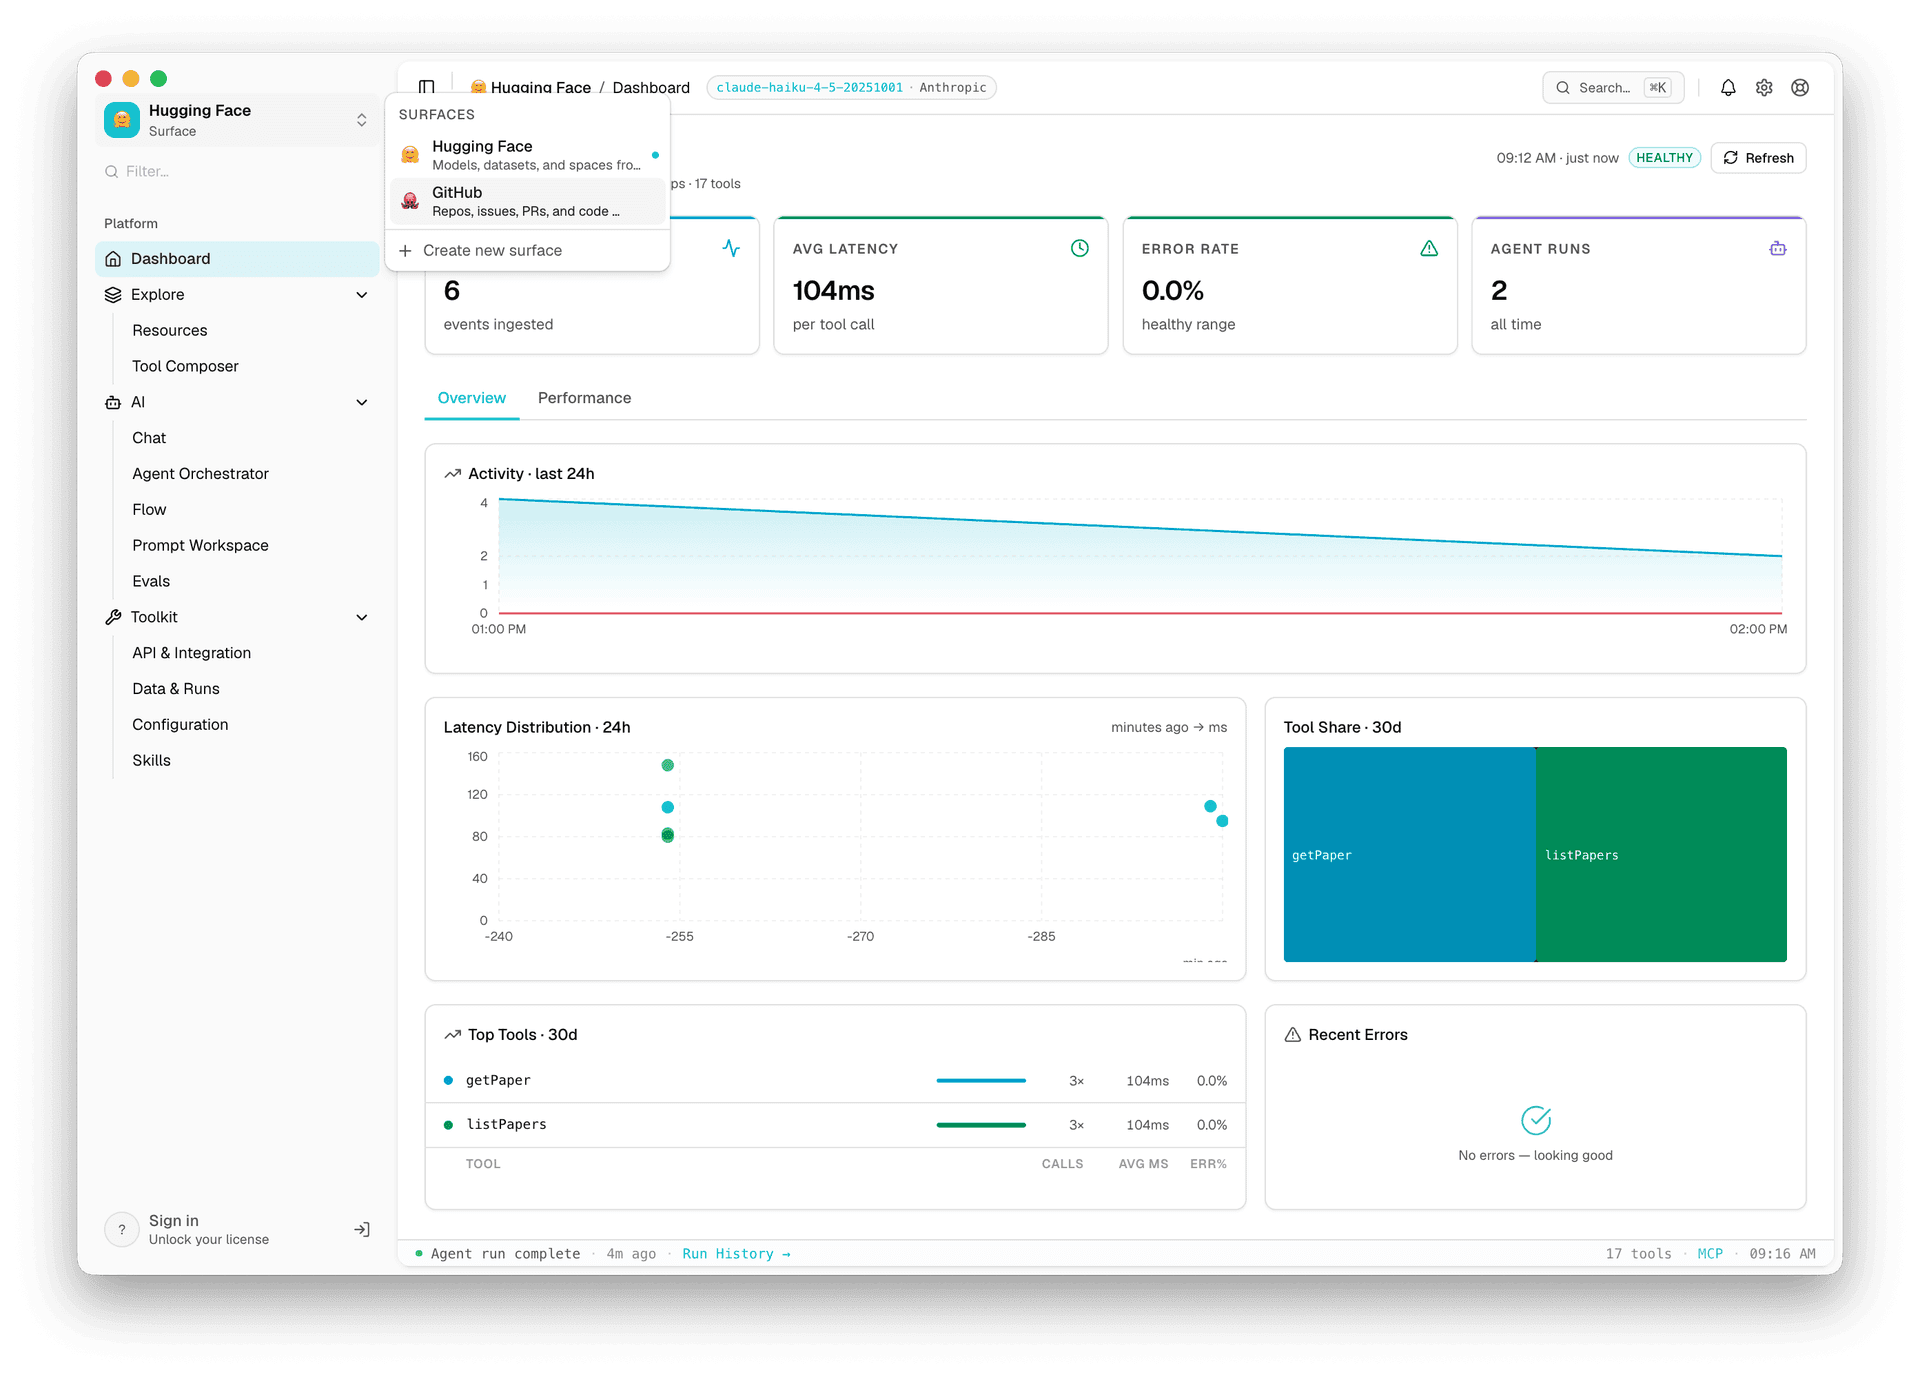Click the Explore layers icon
1920x1377 pixels.
(113, 295)
